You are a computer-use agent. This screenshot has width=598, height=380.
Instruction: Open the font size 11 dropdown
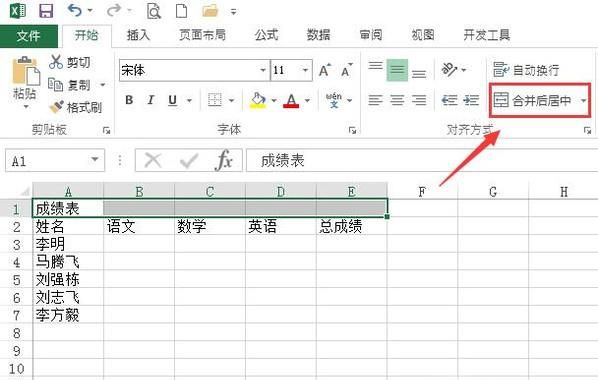point(305,70)
